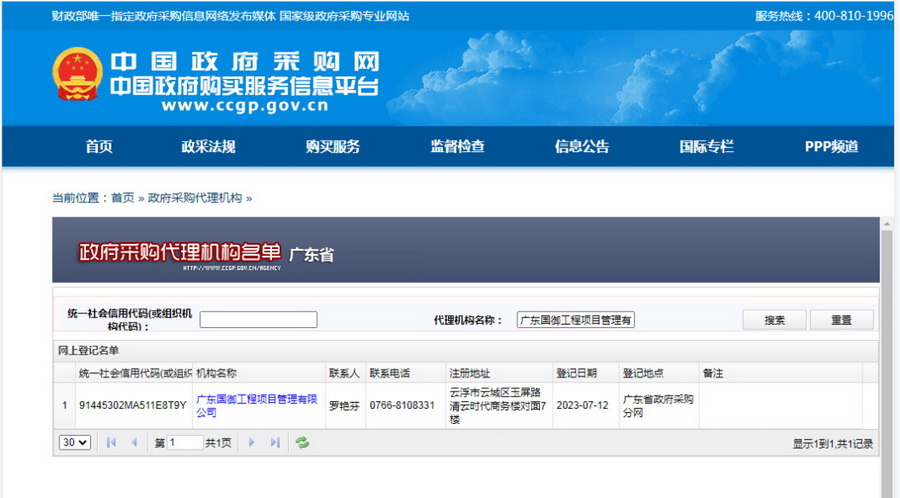Select contact name 罗艳芬 cell
900x498 pixels.
point(344,406)
